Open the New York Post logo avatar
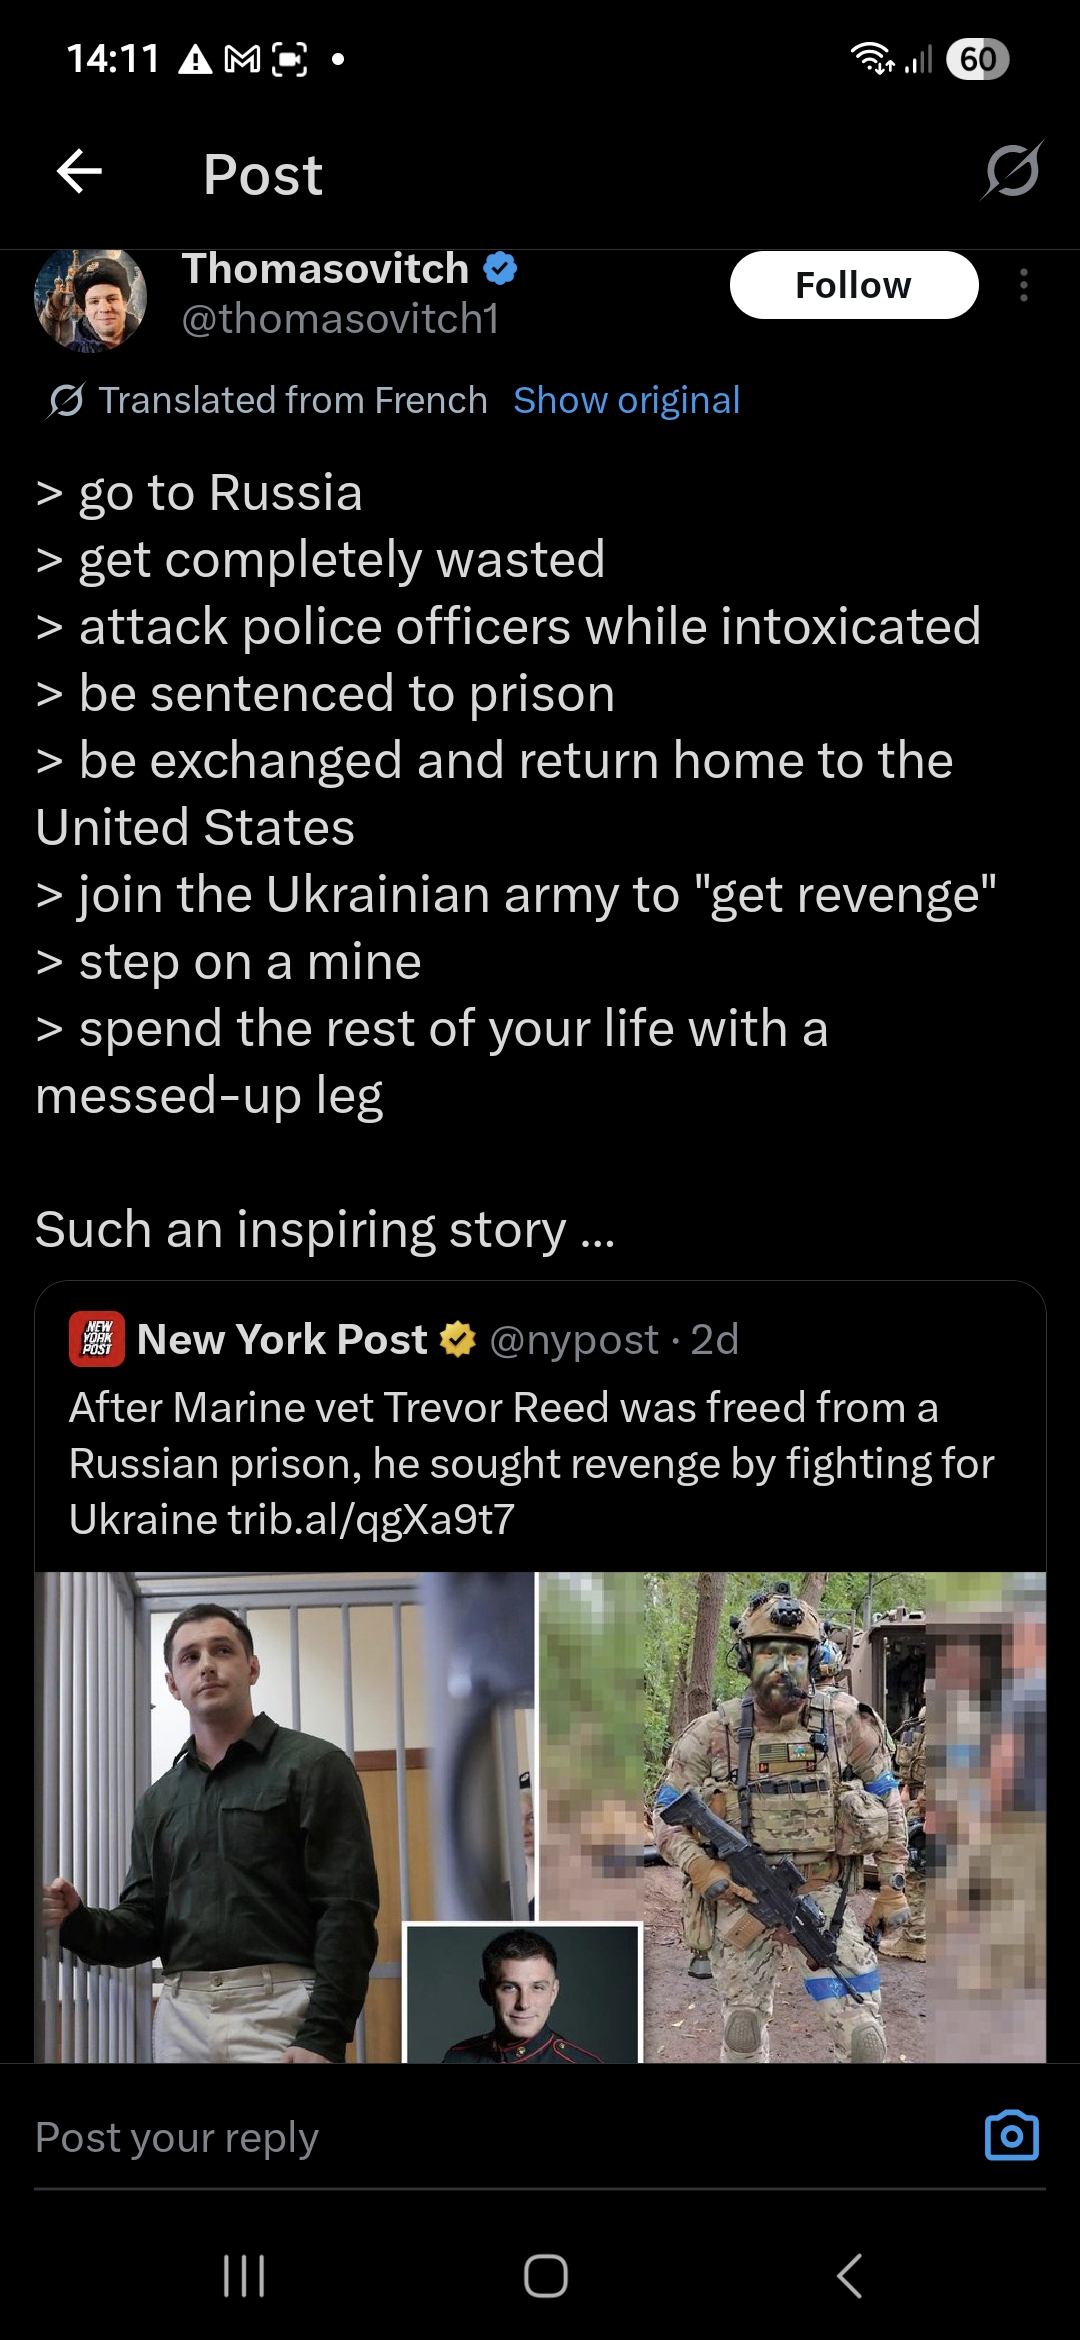The height and width of the screenshot is (2340, 1080). coord(97,1339)
